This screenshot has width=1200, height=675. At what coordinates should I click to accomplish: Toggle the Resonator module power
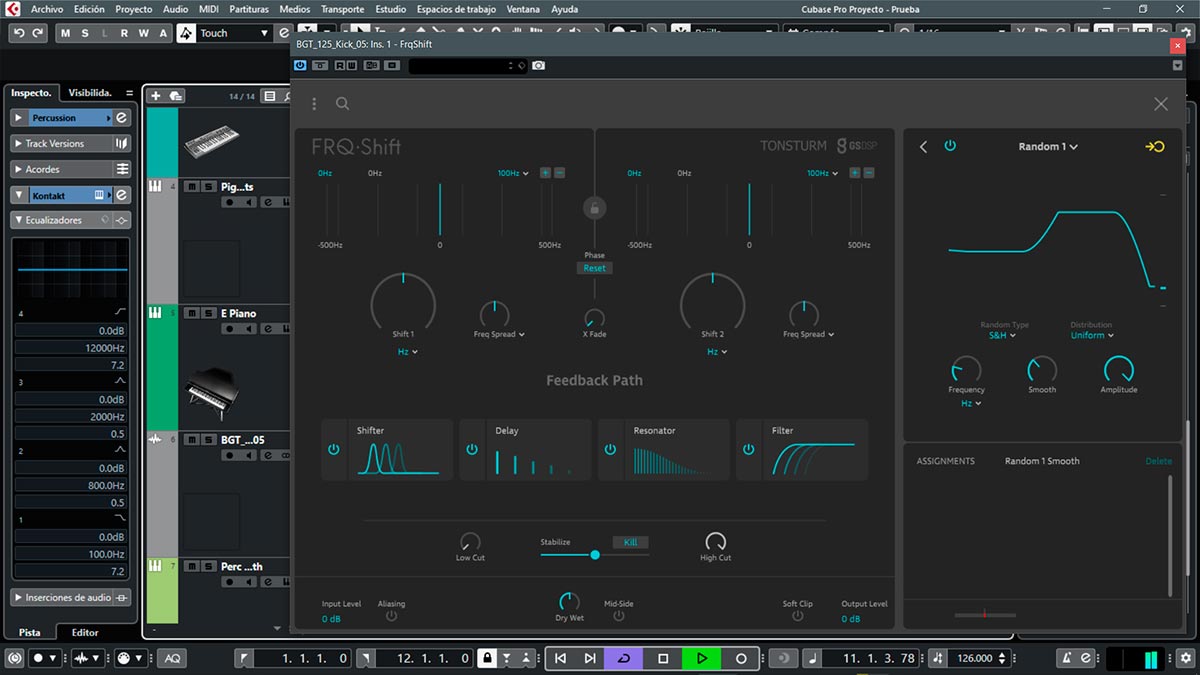[x=610, y=450]
